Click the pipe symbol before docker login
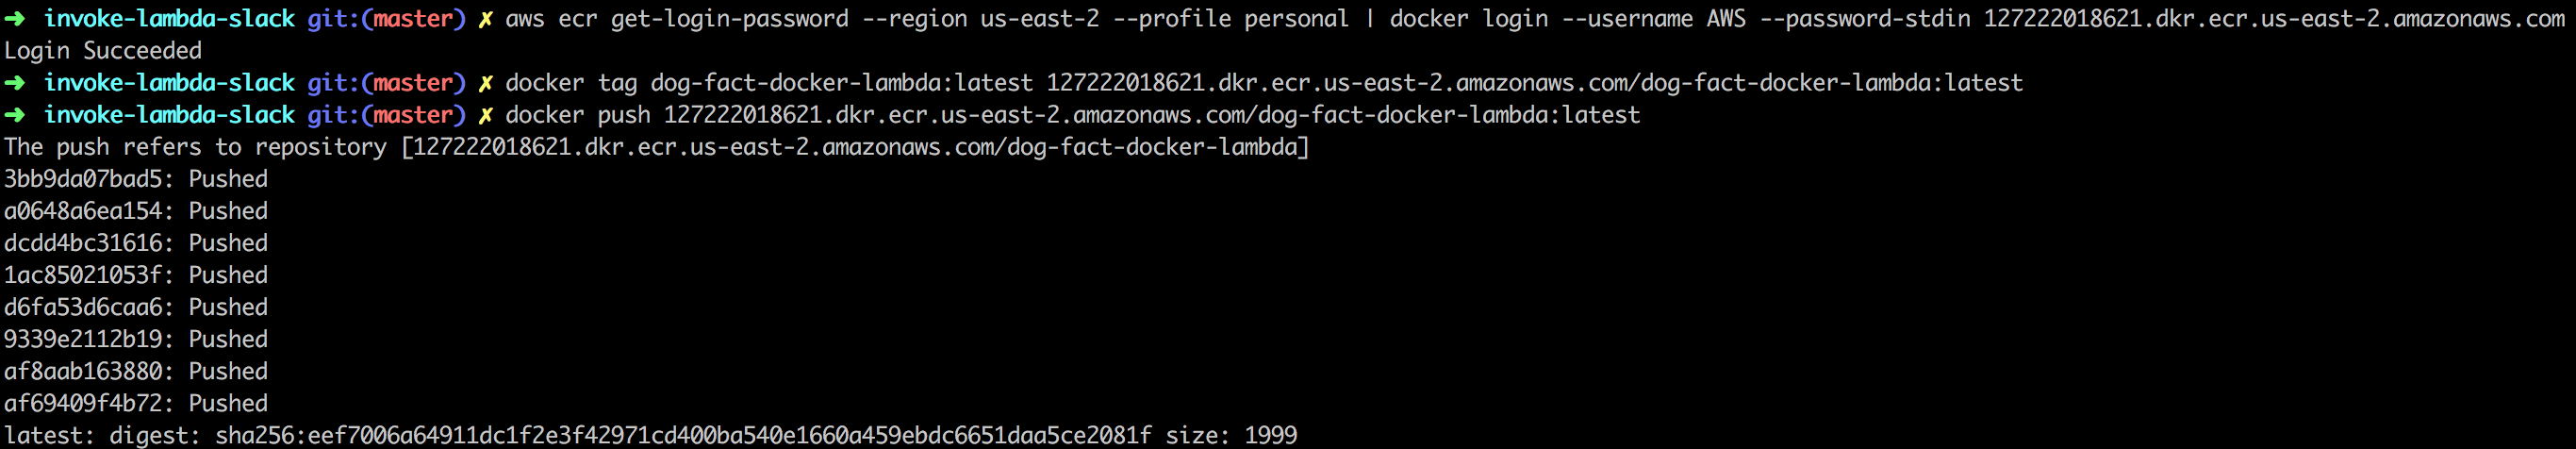This screenshot has height=449, width=2576. click(x=1369, y=19)
